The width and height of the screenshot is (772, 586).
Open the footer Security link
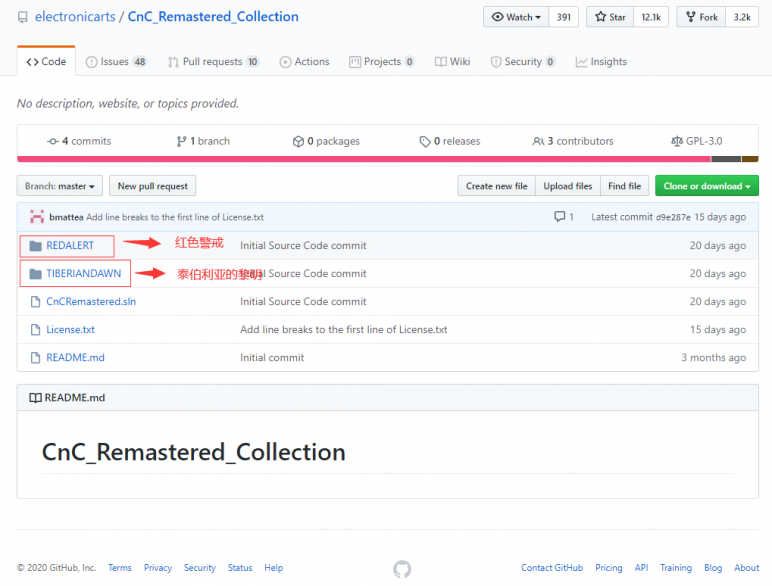pyautogui.click(x=200, y=568)
